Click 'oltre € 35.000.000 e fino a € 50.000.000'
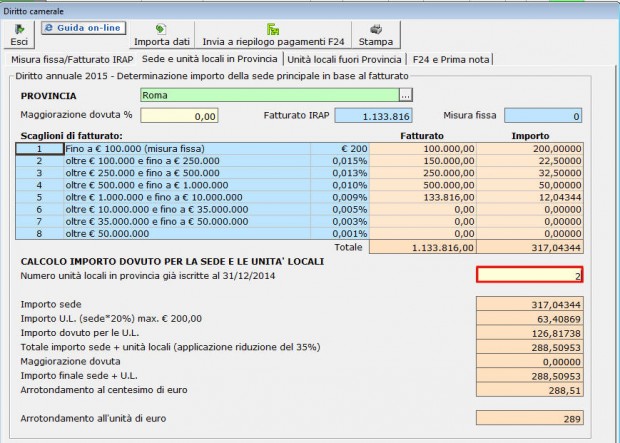This screenshot has height=443, width=620. pyautogui.click(x=187, y=222)
